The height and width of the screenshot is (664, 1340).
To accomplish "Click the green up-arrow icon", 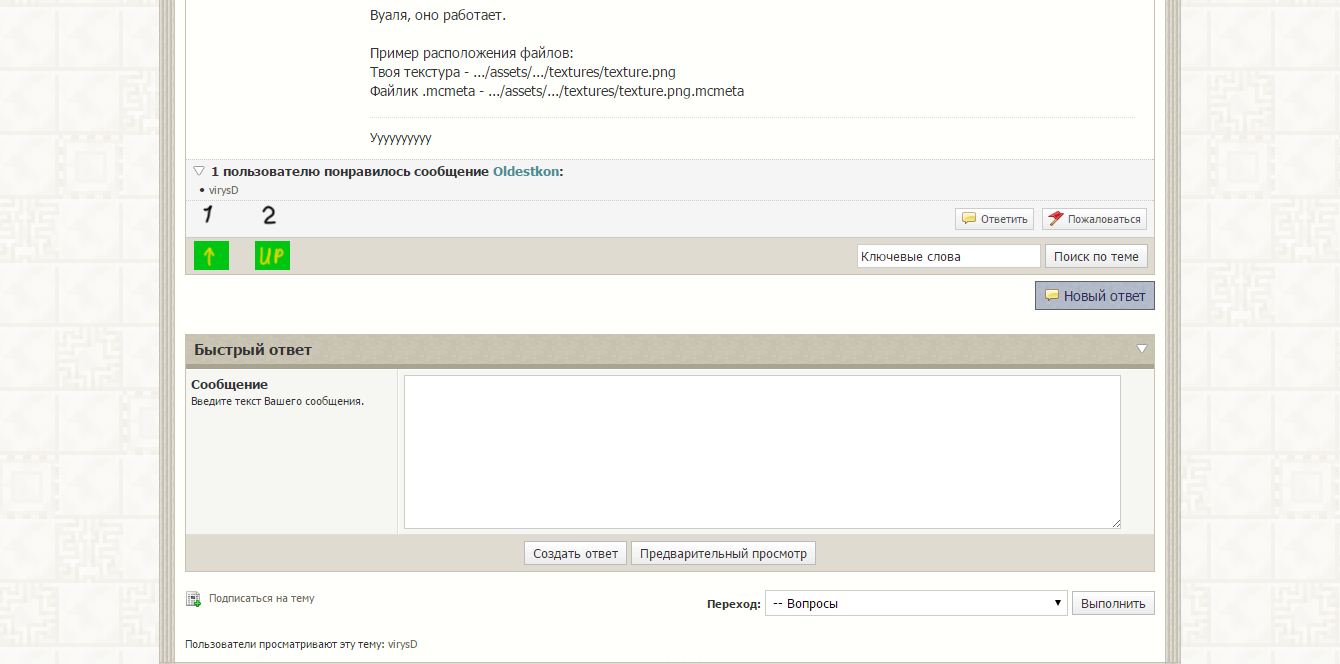I will 211,256.
